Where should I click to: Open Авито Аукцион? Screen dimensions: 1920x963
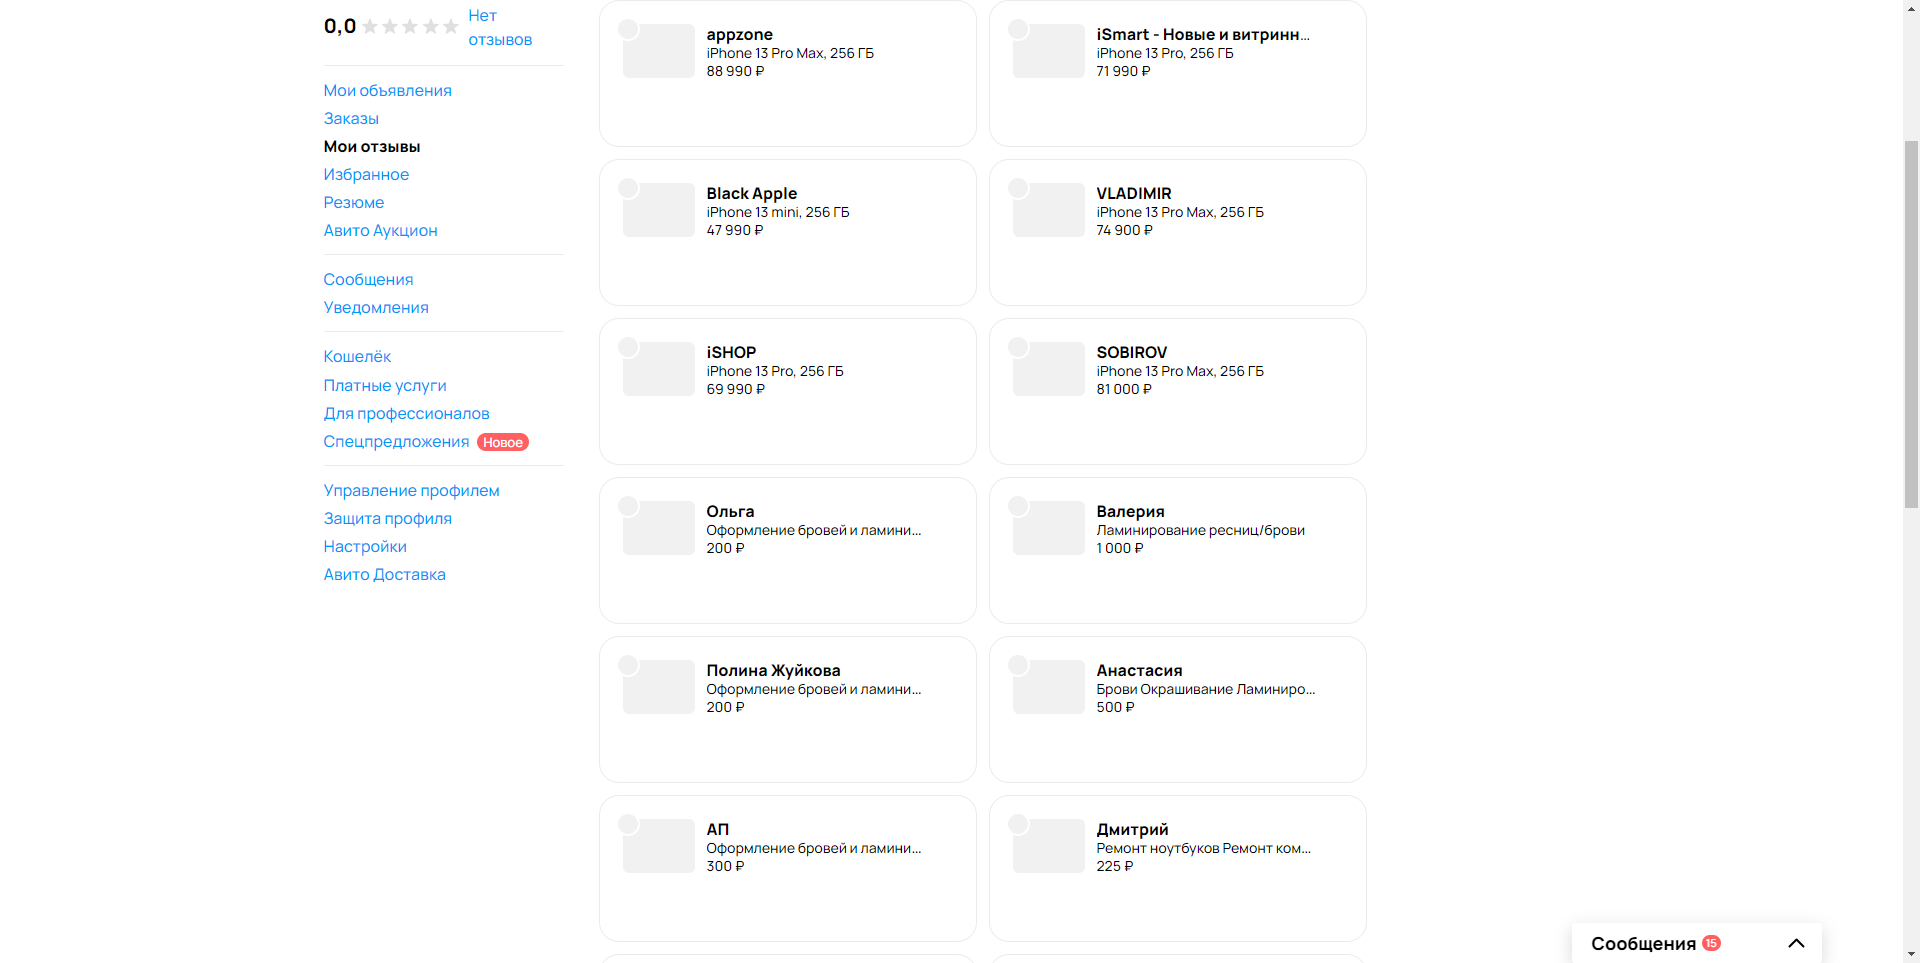coord(380,230)
